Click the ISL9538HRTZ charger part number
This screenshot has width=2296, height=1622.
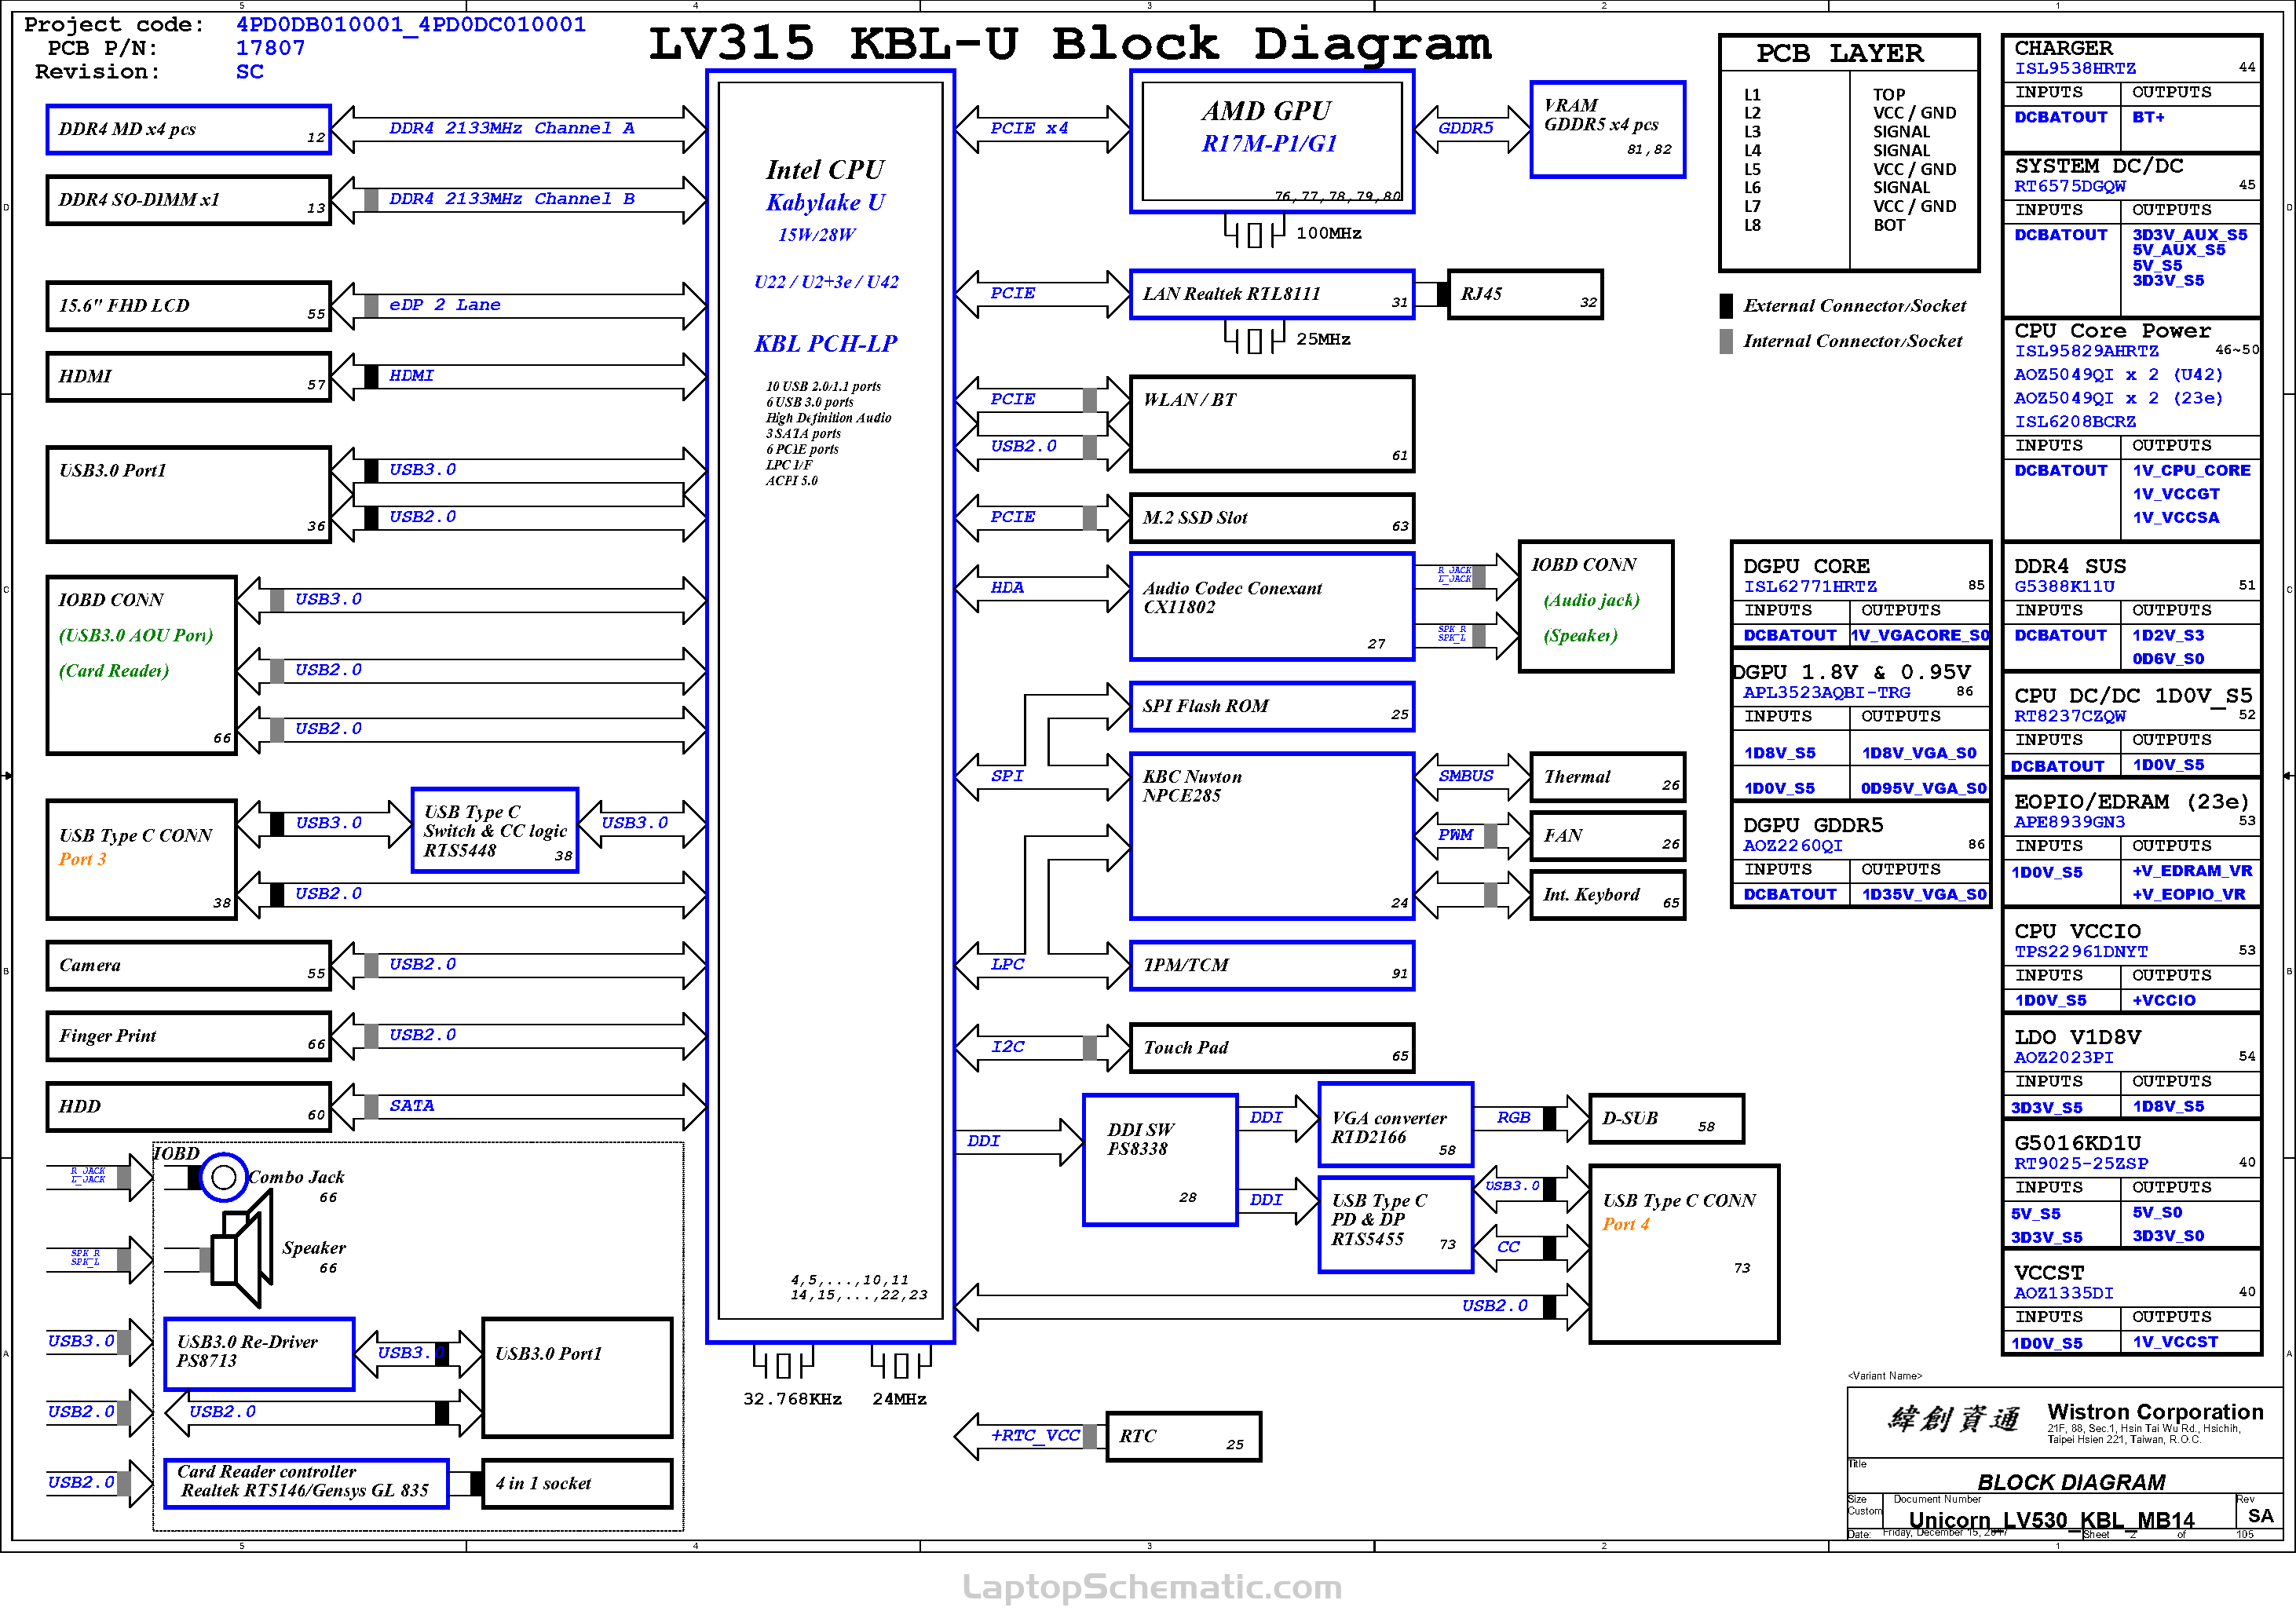pyautogui.click(x=2075, y=69)
